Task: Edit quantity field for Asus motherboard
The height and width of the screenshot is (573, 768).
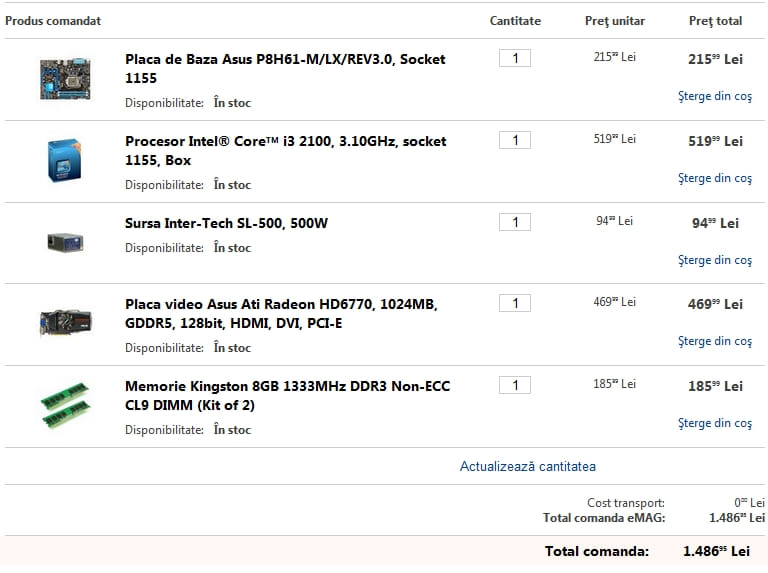Action: point(515,58)
